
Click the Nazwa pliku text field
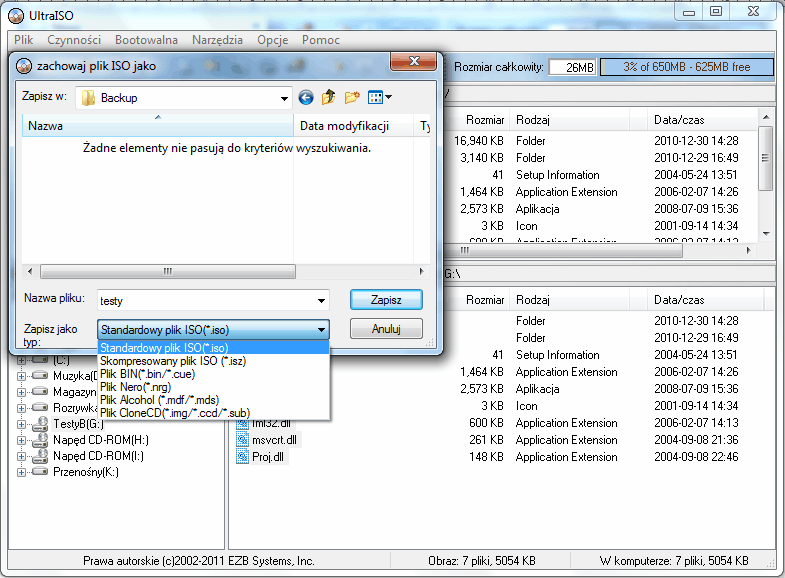pyautogui.click(x=203, y=300)
